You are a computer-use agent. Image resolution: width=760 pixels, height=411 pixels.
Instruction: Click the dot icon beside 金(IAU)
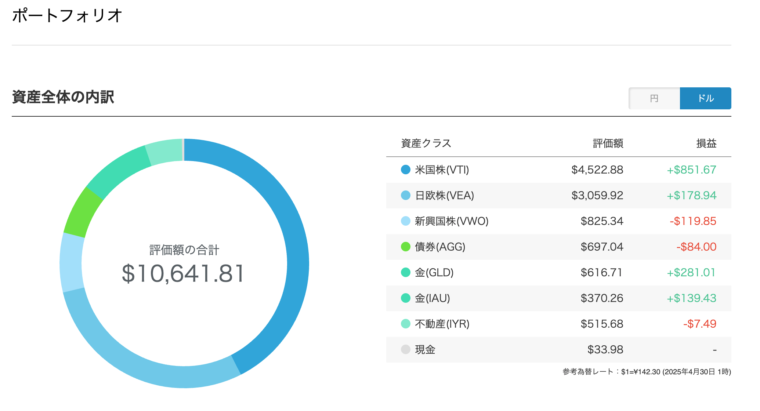(405, 298)
